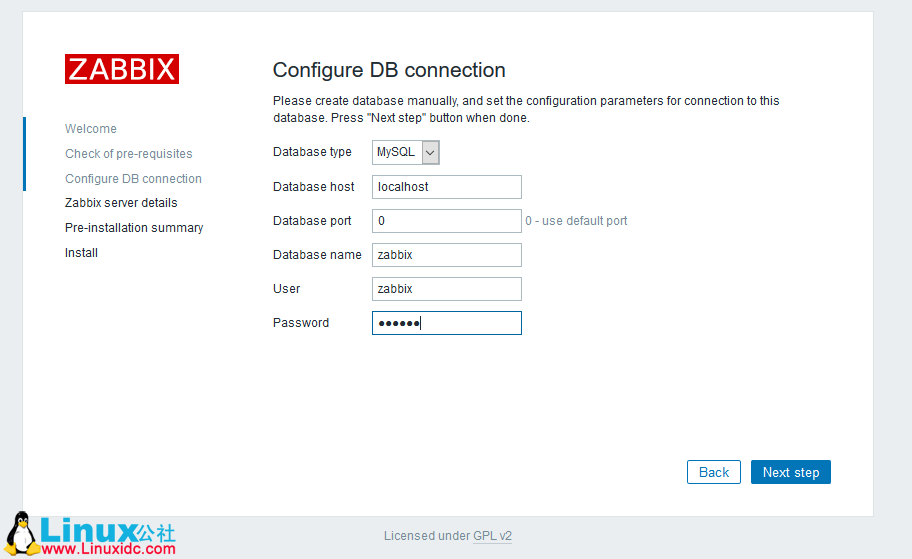Click the User label text
This screenshot has height=559, width=912.
pos(287,289)
